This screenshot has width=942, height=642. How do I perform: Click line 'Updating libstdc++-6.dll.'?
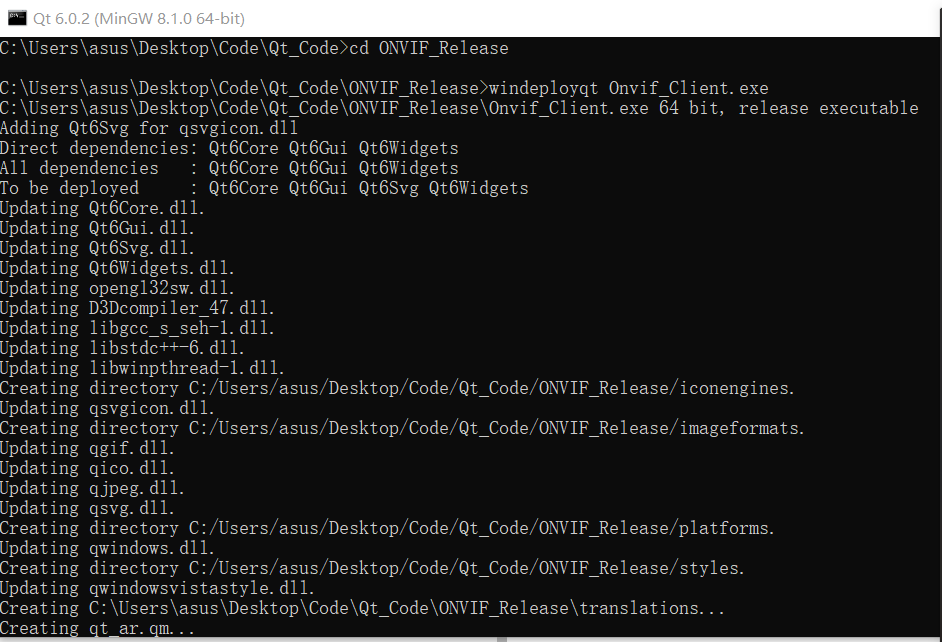click(x=122, y=348)
